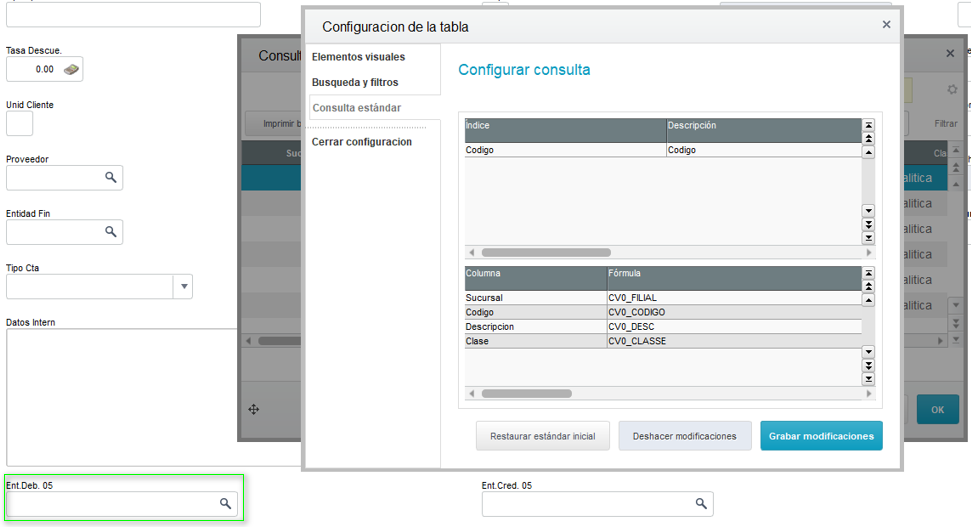
Task: Select the CV0_CODIGO formula cell
Action: [x=734, y=312]
